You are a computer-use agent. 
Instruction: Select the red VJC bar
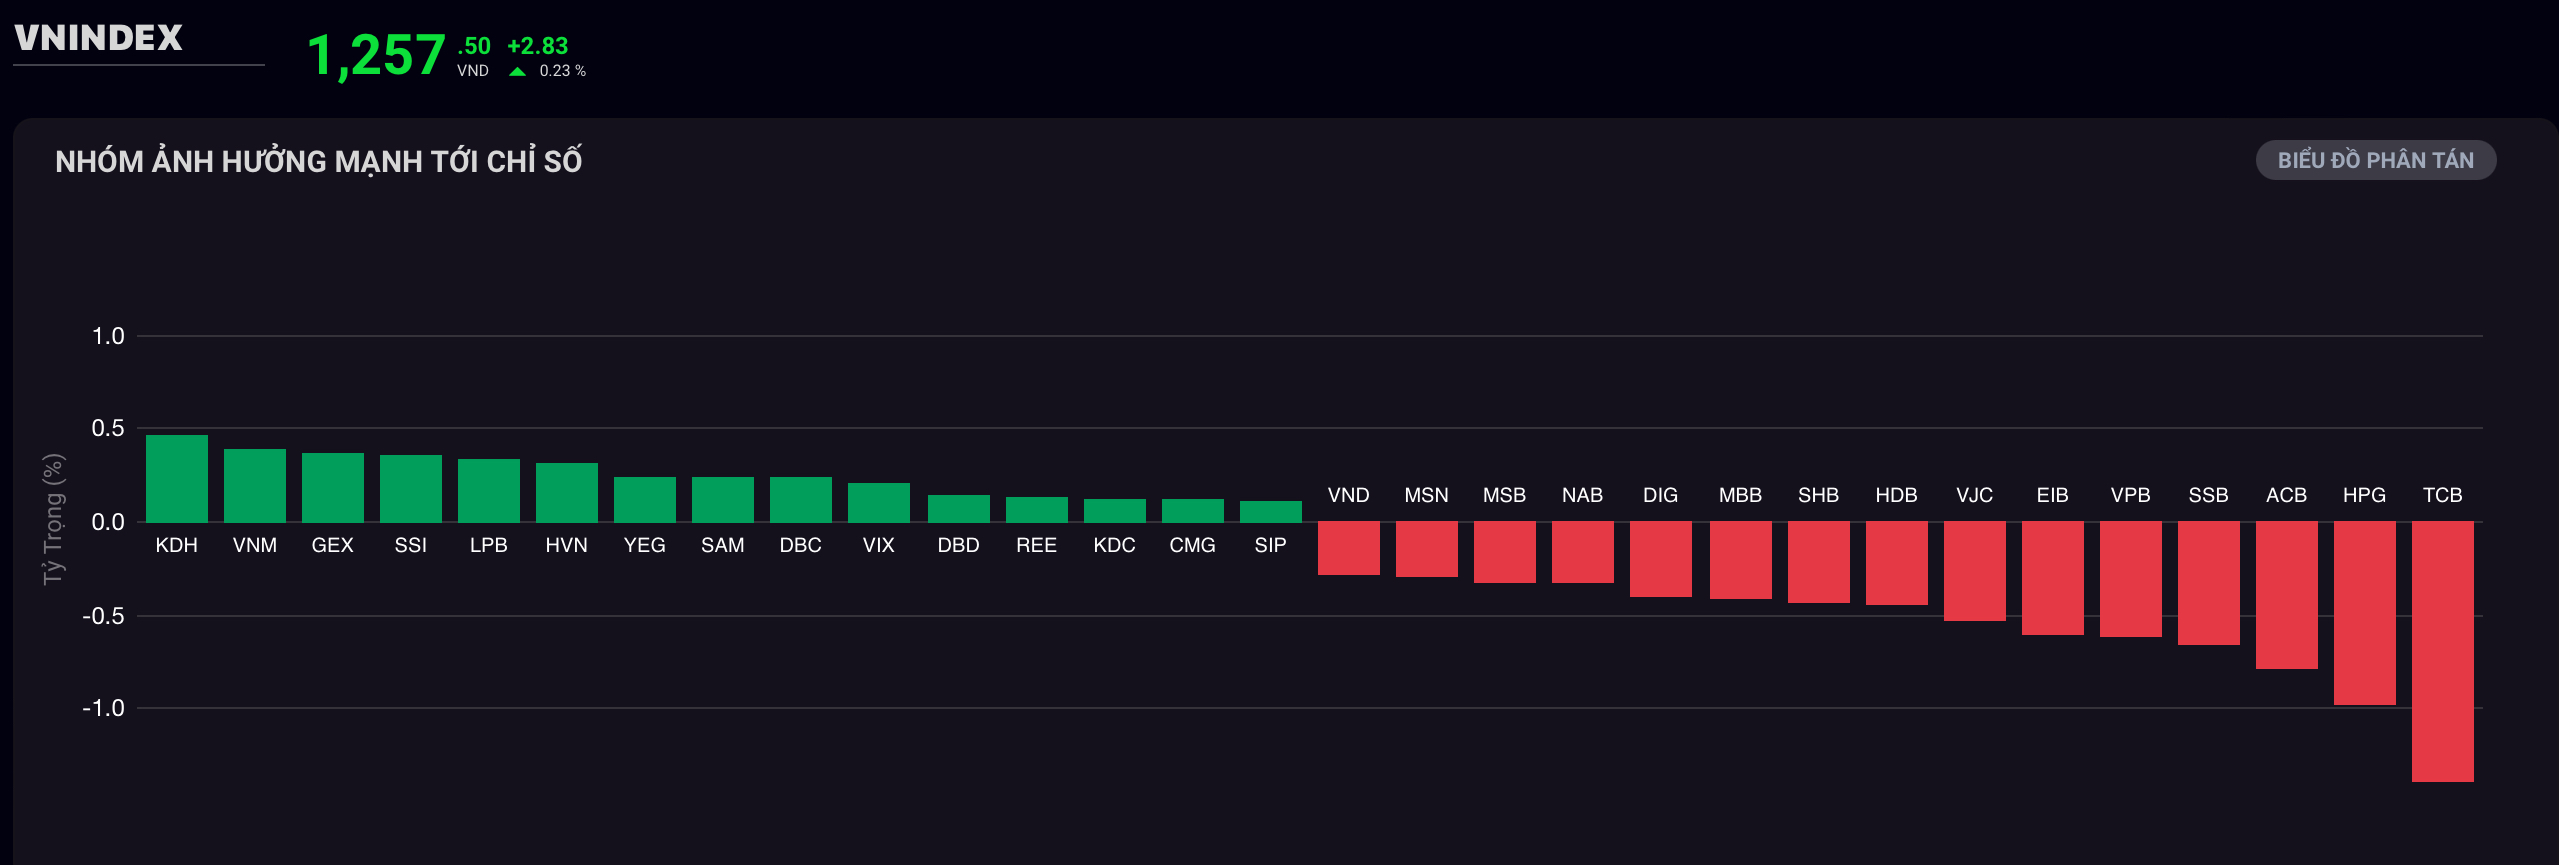point(1975,571)
